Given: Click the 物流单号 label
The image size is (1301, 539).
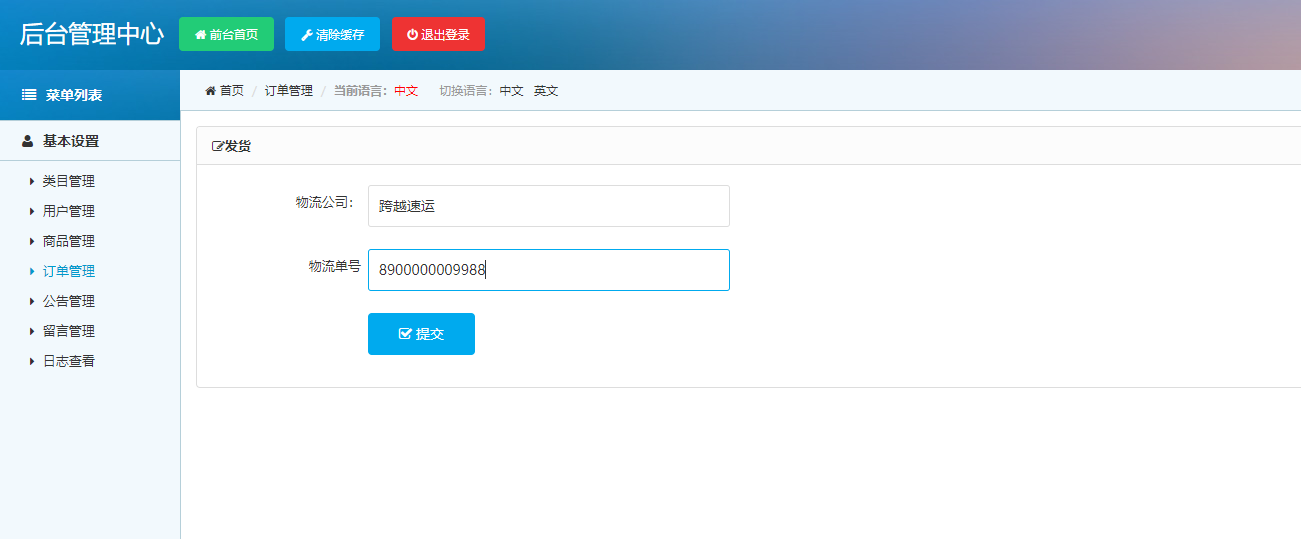Looking at the screenshot, I should coord(334,266).
